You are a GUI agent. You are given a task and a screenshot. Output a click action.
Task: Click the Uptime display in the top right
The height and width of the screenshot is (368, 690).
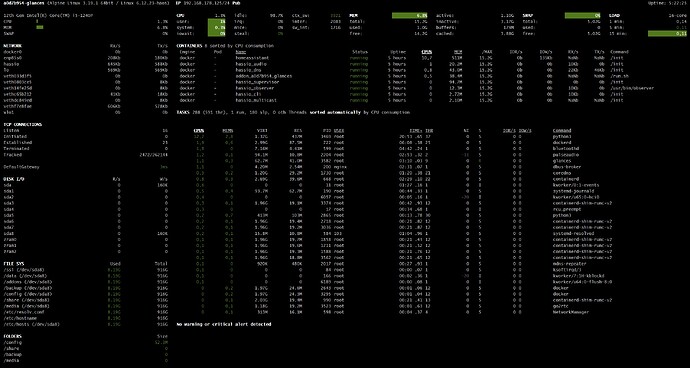click(x=667, y=3)
